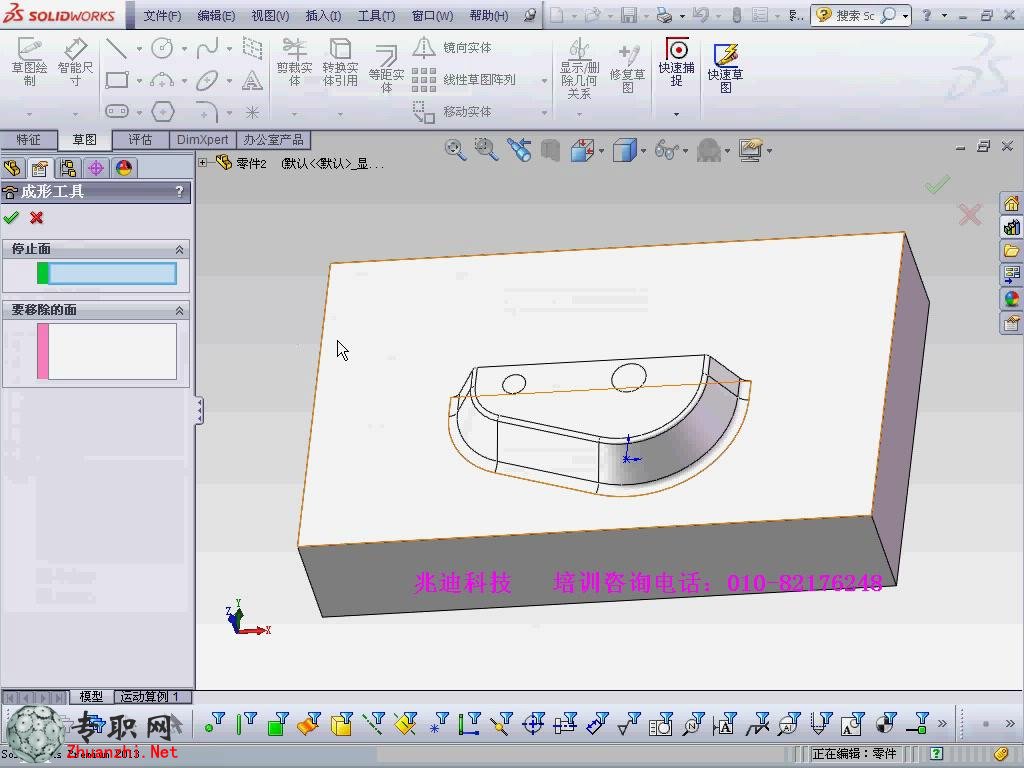The width and height of the screenshot is (1024, 768).
Task: Select the Smart Dimension (智能尺寸) tool
Action: [75, 61]
